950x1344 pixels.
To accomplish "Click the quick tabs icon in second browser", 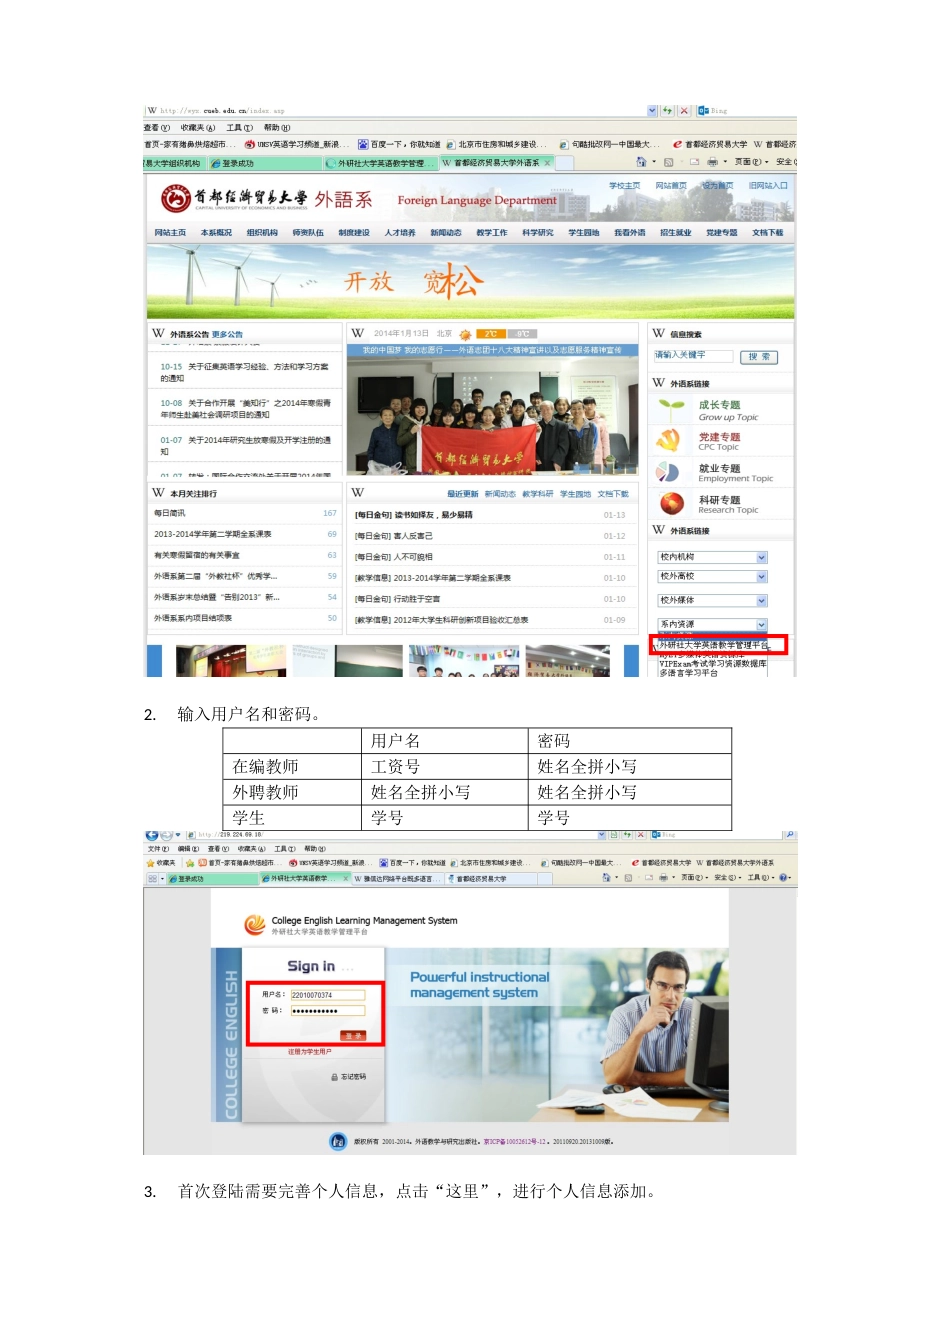I will (x=154, y=879).
